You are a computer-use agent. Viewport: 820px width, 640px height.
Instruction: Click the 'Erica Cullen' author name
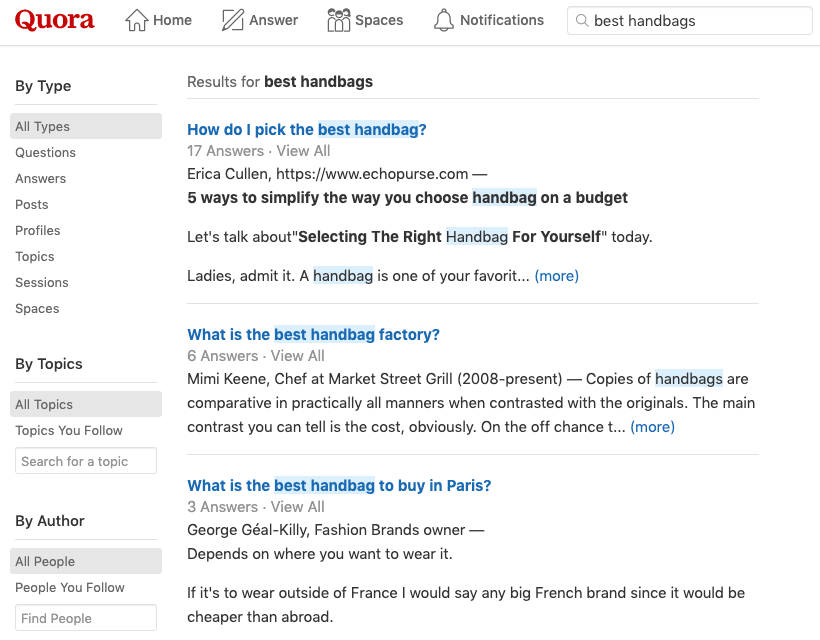coord(227,174)
